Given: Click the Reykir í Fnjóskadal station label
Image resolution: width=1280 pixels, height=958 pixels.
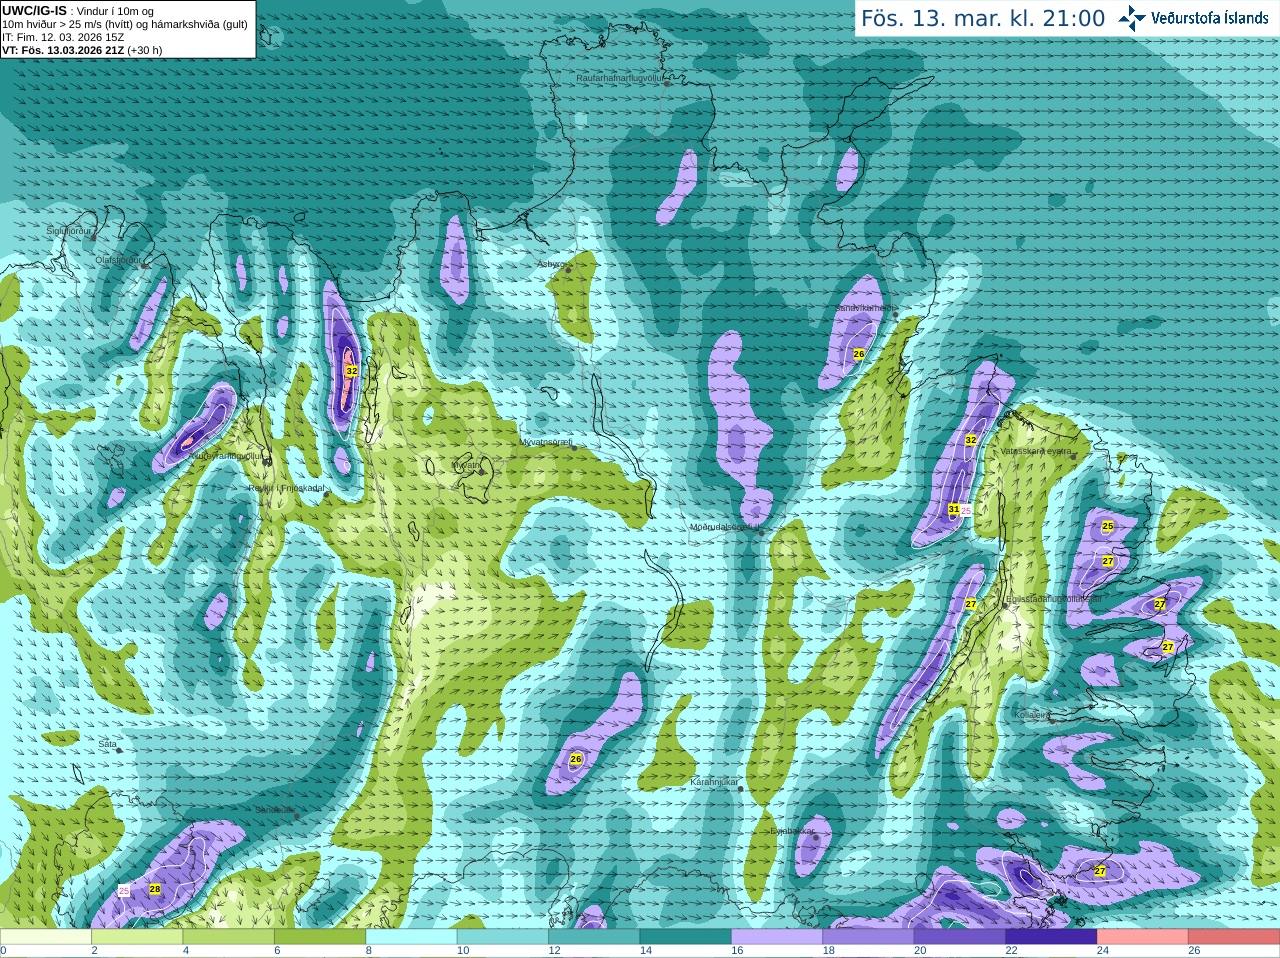Looking at the screenshot, I should click(287, 489).
